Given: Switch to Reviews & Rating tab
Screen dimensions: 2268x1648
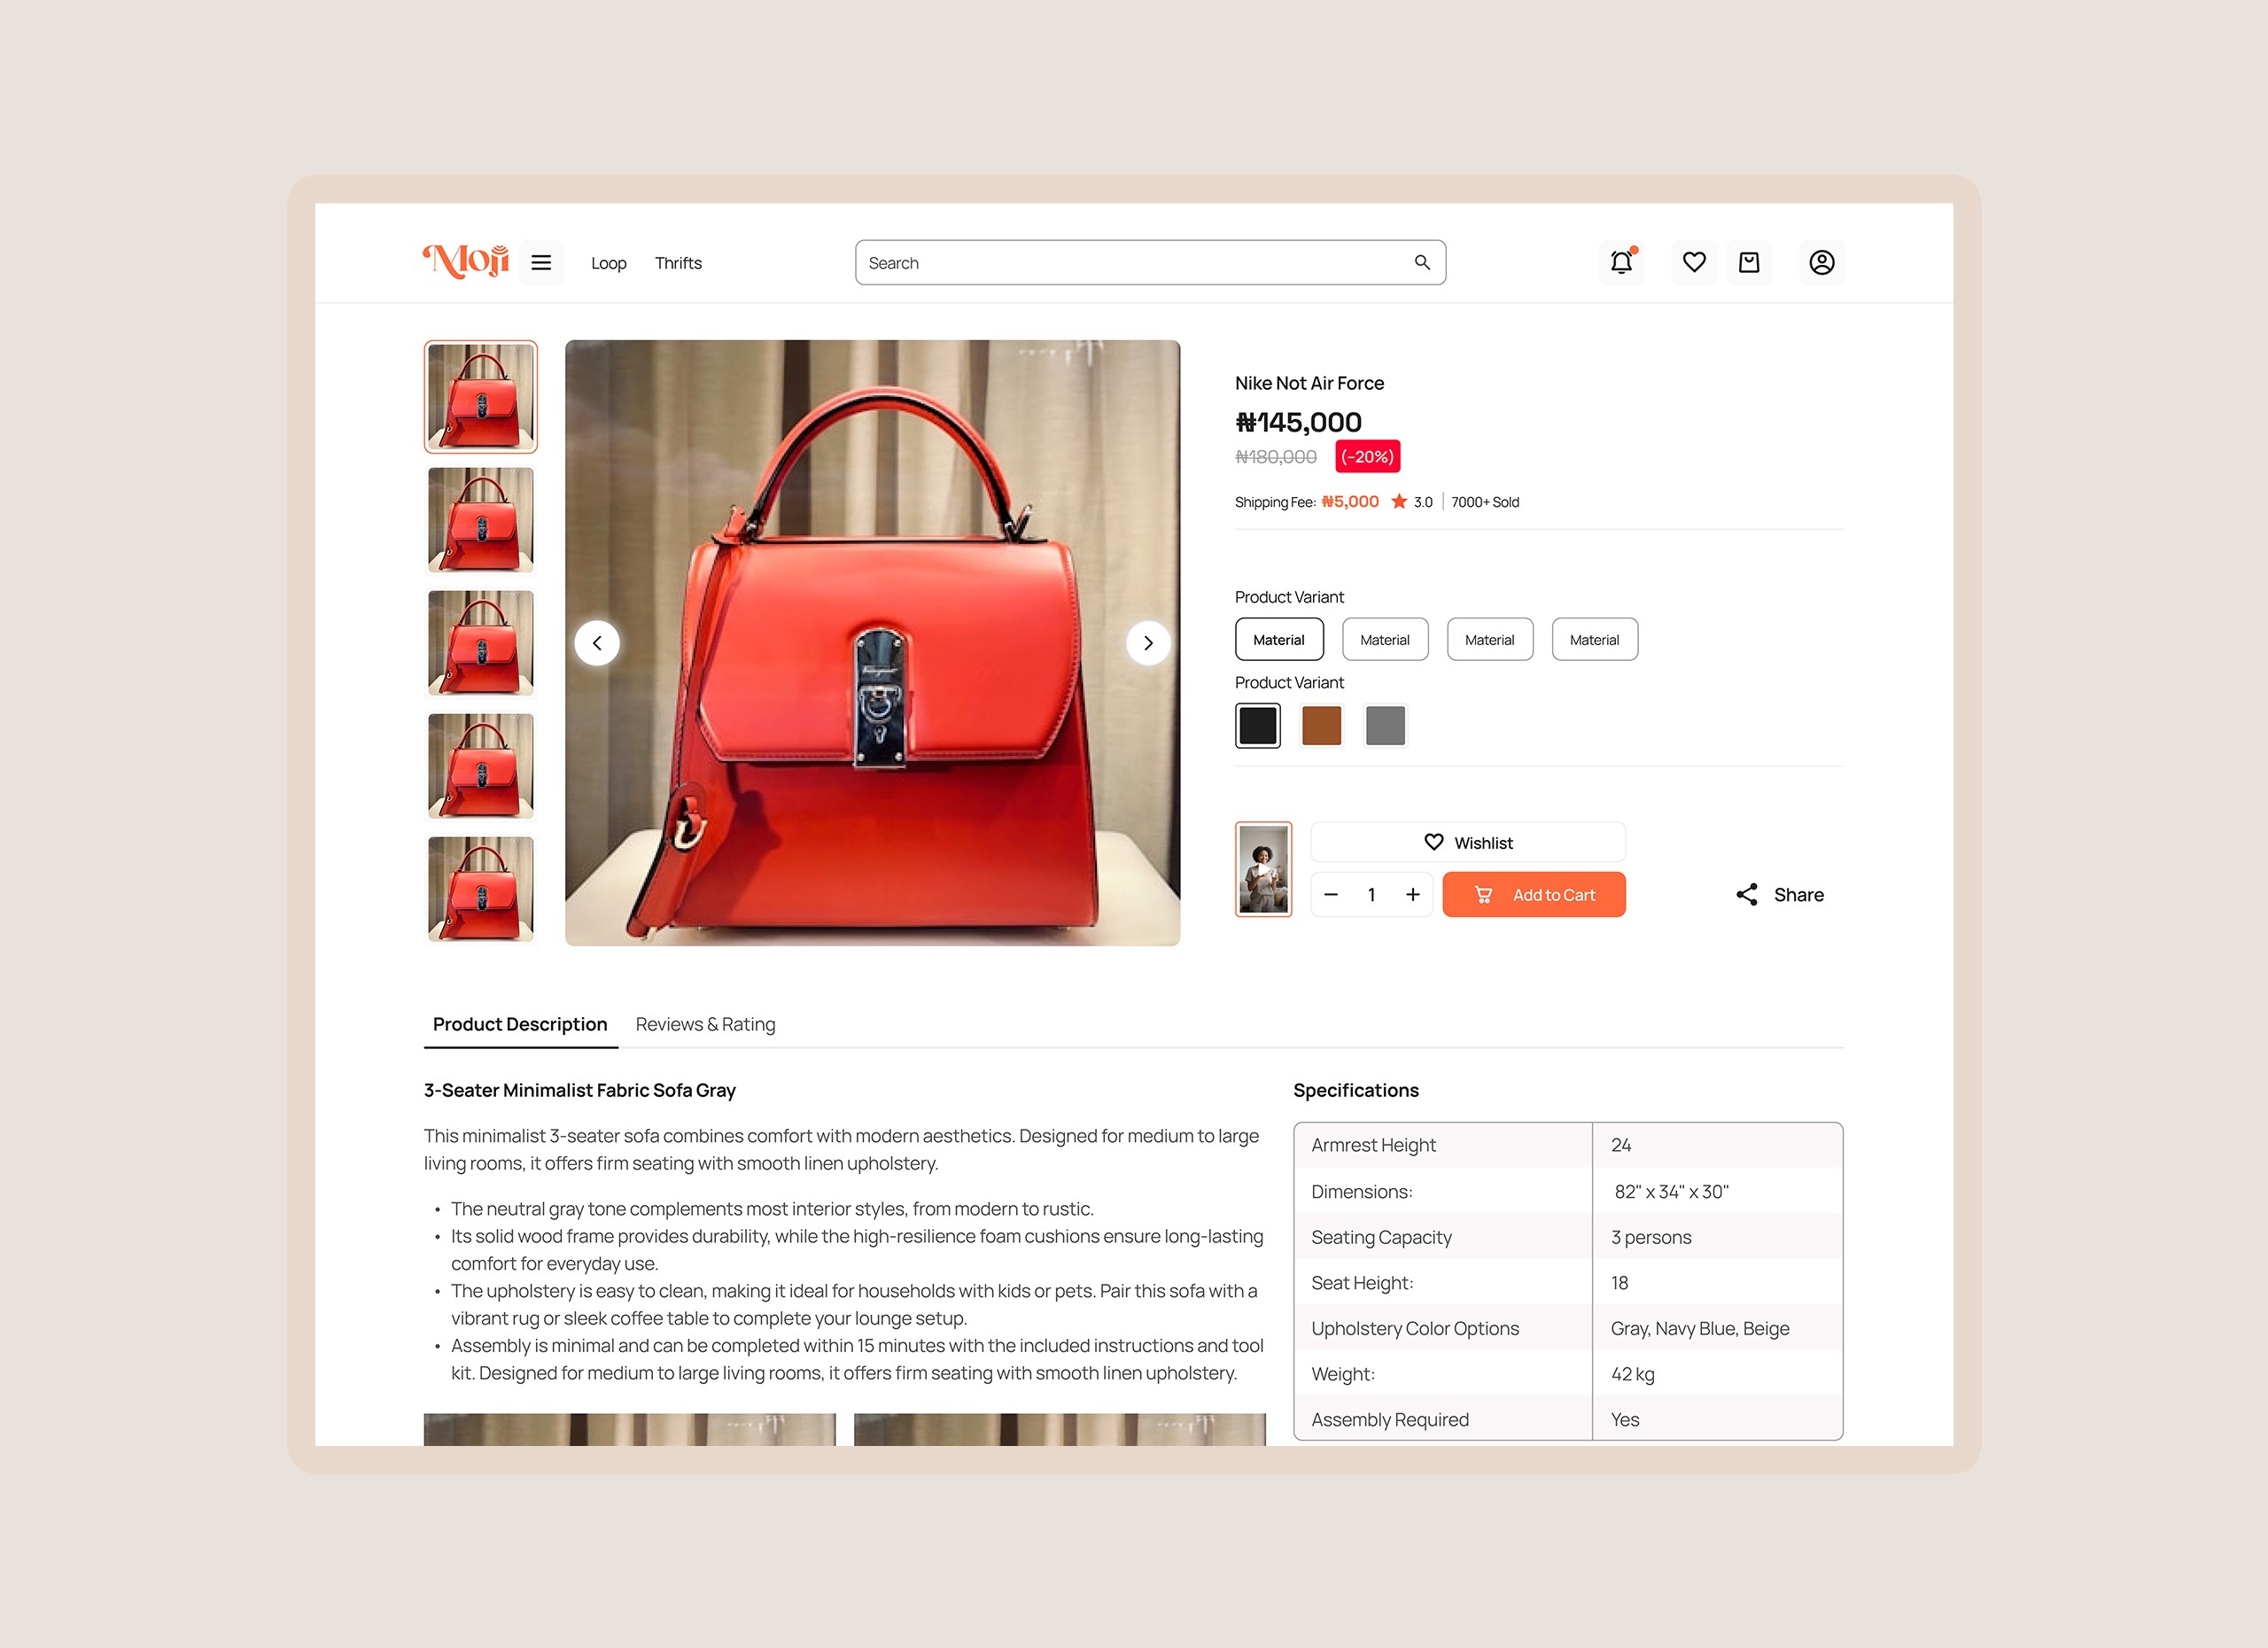Looking at the screenshot, I should pyautogui.click(x=705, y=1024).
